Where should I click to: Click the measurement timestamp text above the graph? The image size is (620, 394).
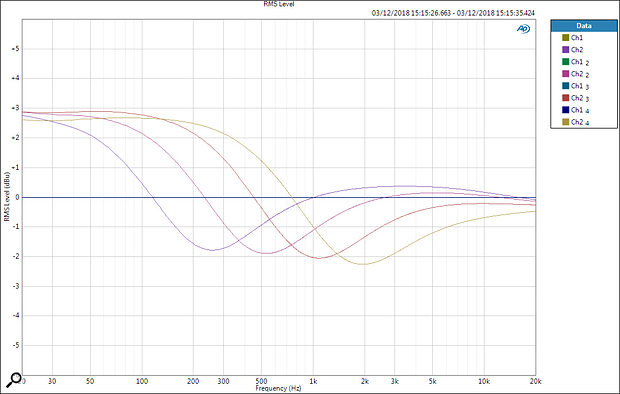pos(453,13)
